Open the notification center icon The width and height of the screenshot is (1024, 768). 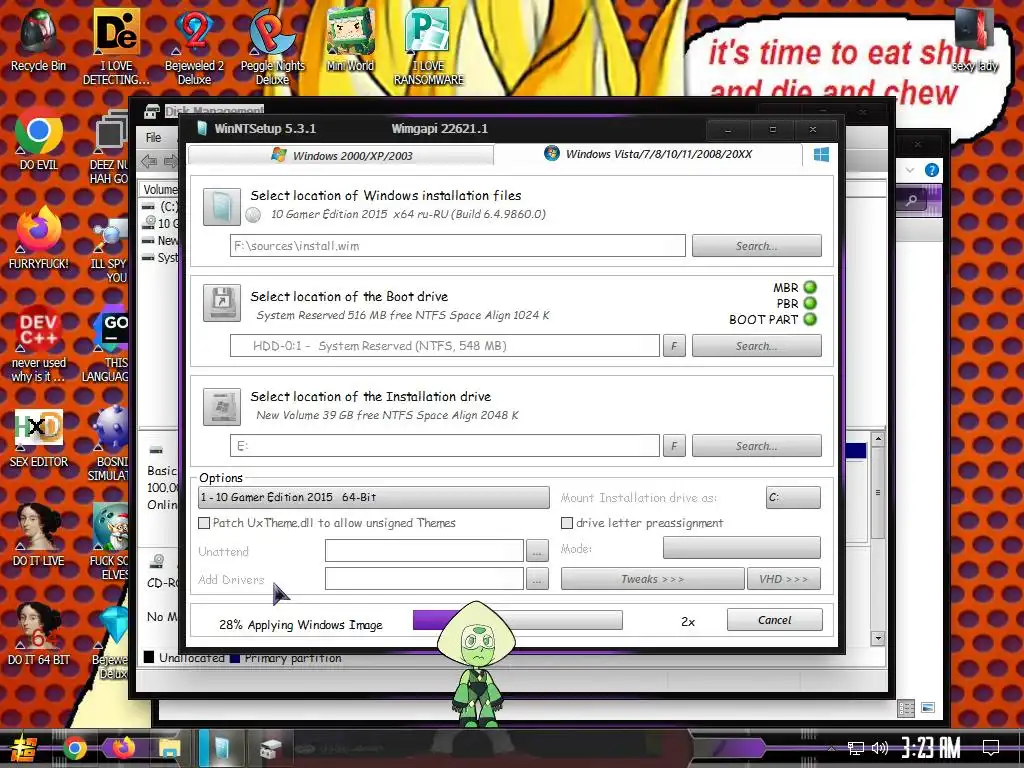(x=991, y=748)
